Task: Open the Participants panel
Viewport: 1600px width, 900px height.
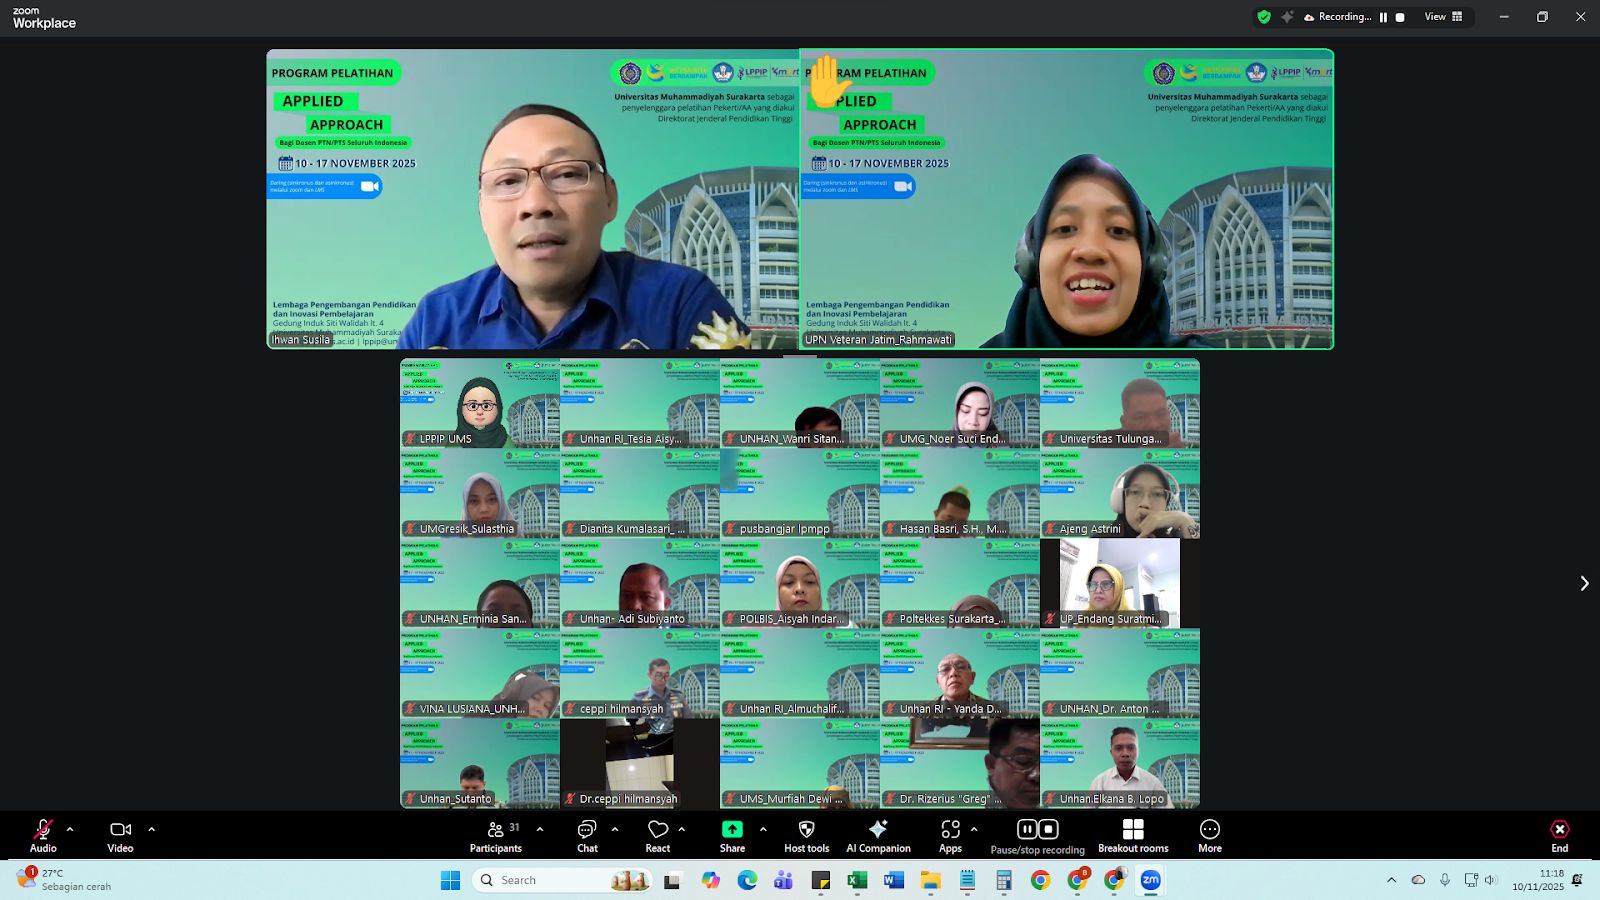Action: coord(496,836)
